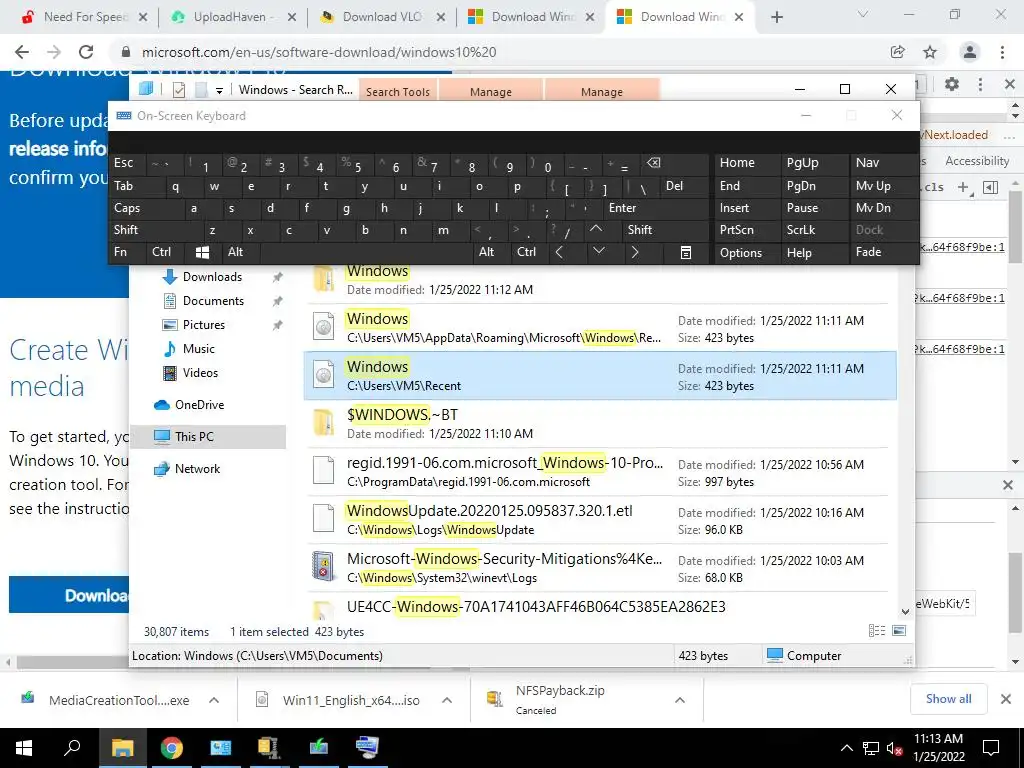The image size is (1024, 768).
Task: Open a new Chrome tab
Action: pyautogui.click(x=776, y=17)
